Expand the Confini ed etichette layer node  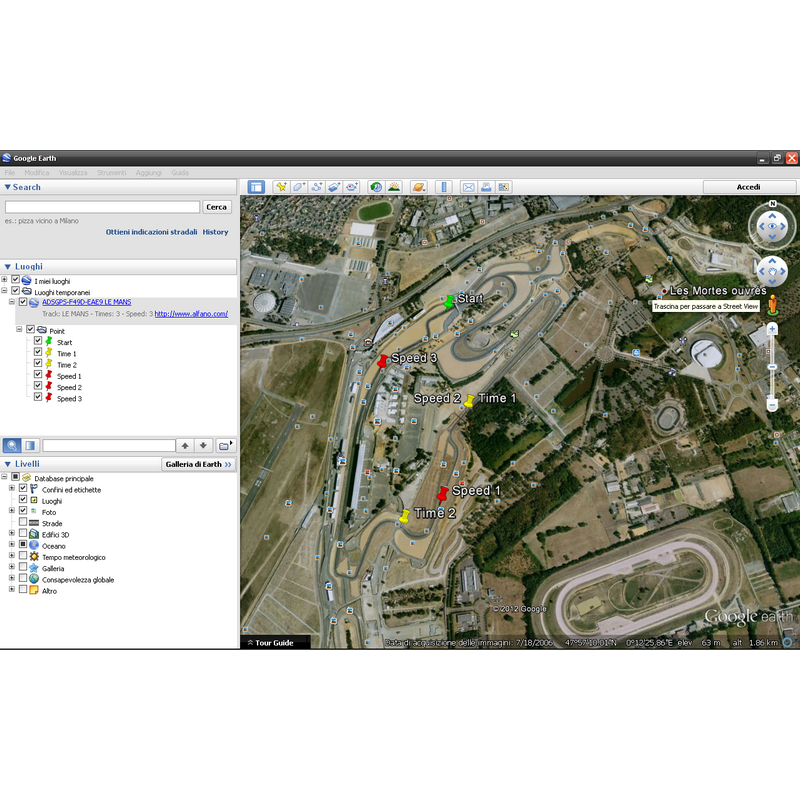tap(12, 488)
